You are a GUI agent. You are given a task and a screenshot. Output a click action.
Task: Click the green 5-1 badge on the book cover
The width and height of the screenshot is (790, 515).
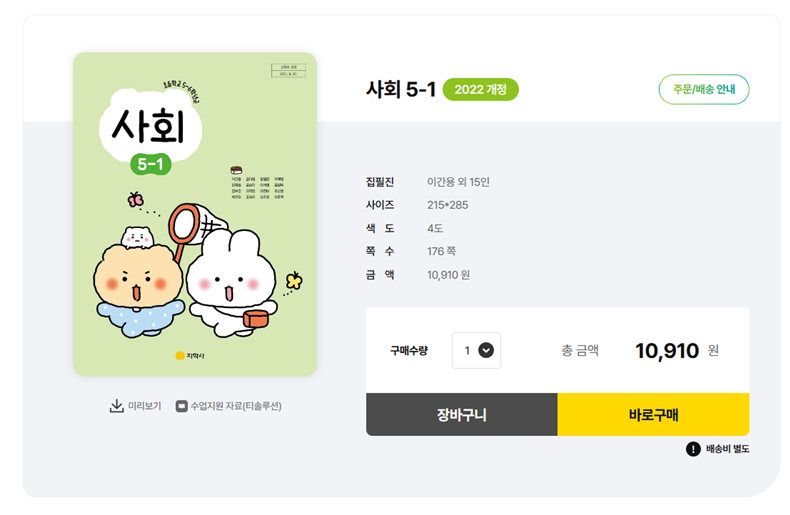coord(151,164)
